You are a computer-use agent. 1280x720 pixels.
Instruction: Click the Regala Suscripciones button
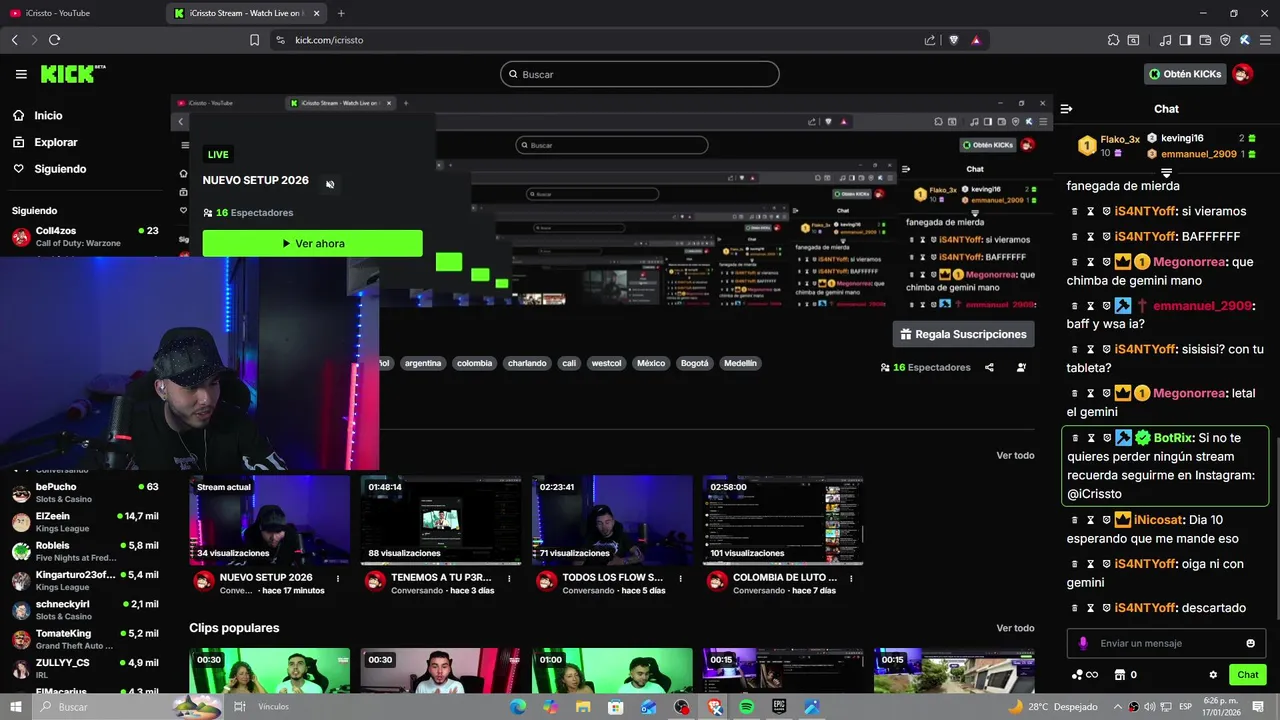pos(964,334)
